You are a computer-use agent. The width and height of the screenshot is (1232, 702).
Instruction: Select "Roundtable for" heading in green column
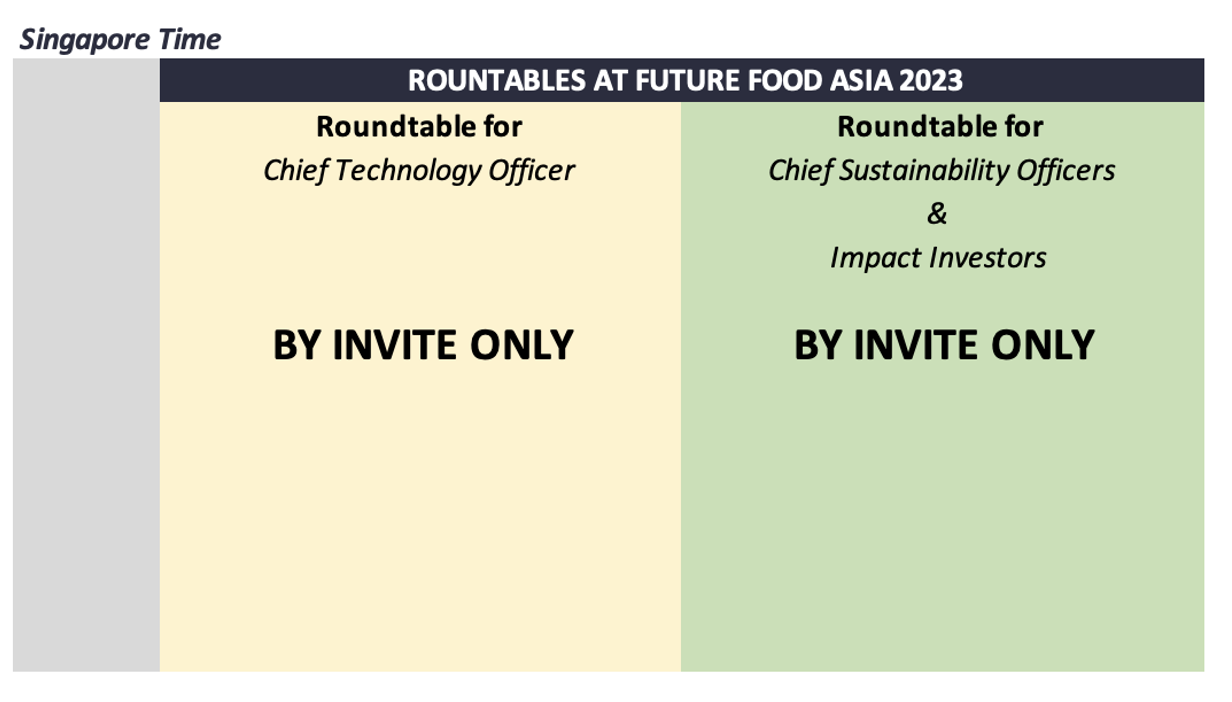(940, 127)
